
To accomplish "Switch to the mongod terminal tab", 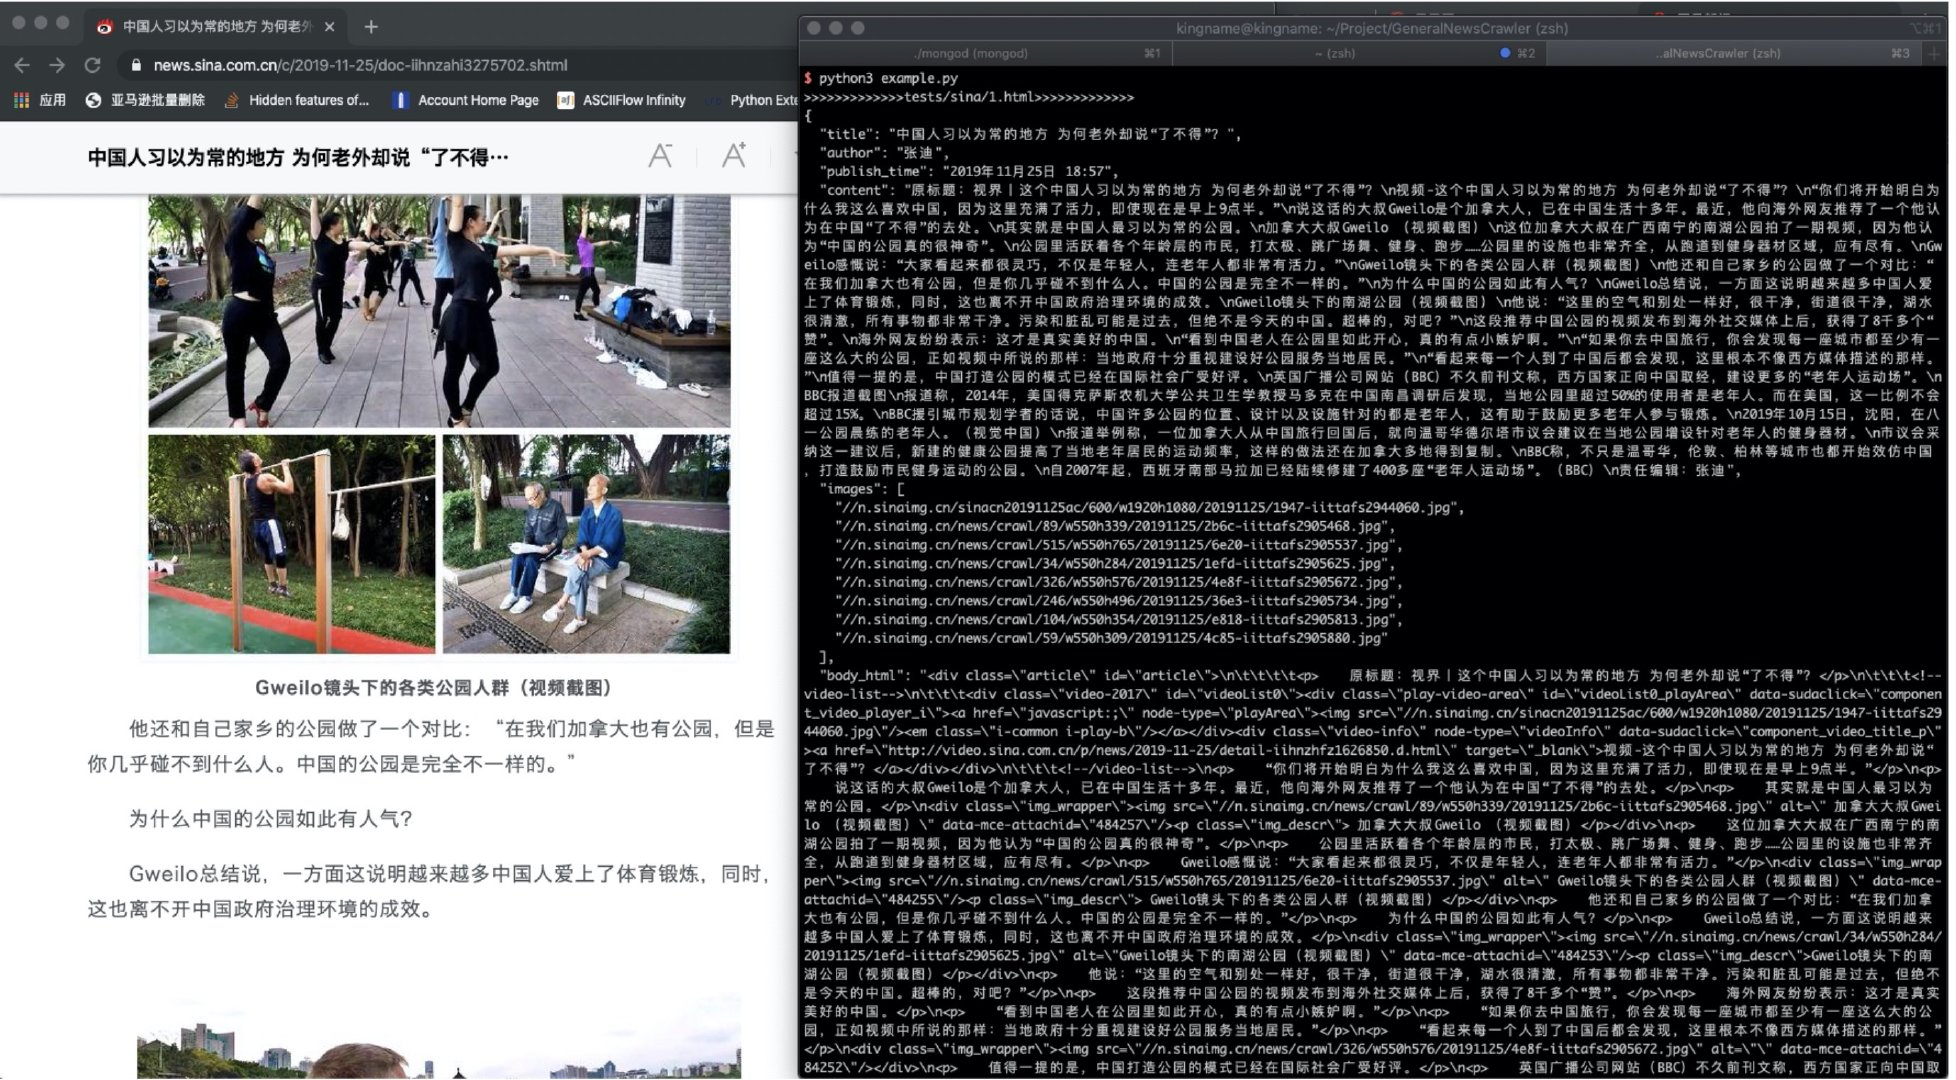I will click(x=970, y=53).
